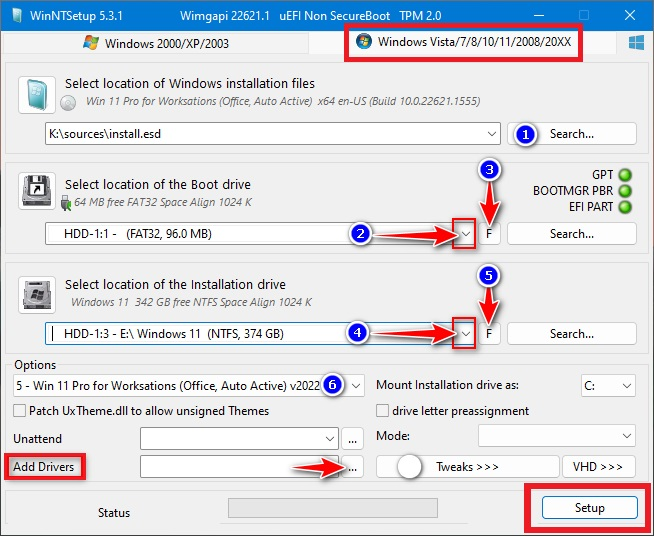Click the 'Win 11 Pro for Worksations' image description text

click(283, 101)
